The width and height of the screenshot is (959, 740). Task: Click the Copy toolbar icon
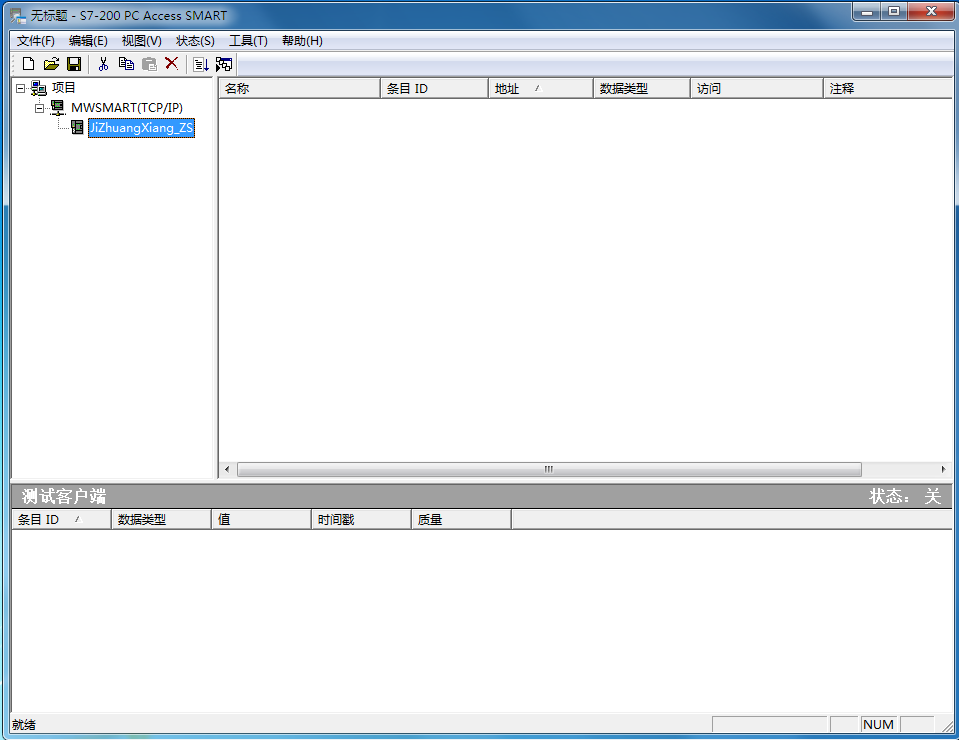[x=126, y=64]
